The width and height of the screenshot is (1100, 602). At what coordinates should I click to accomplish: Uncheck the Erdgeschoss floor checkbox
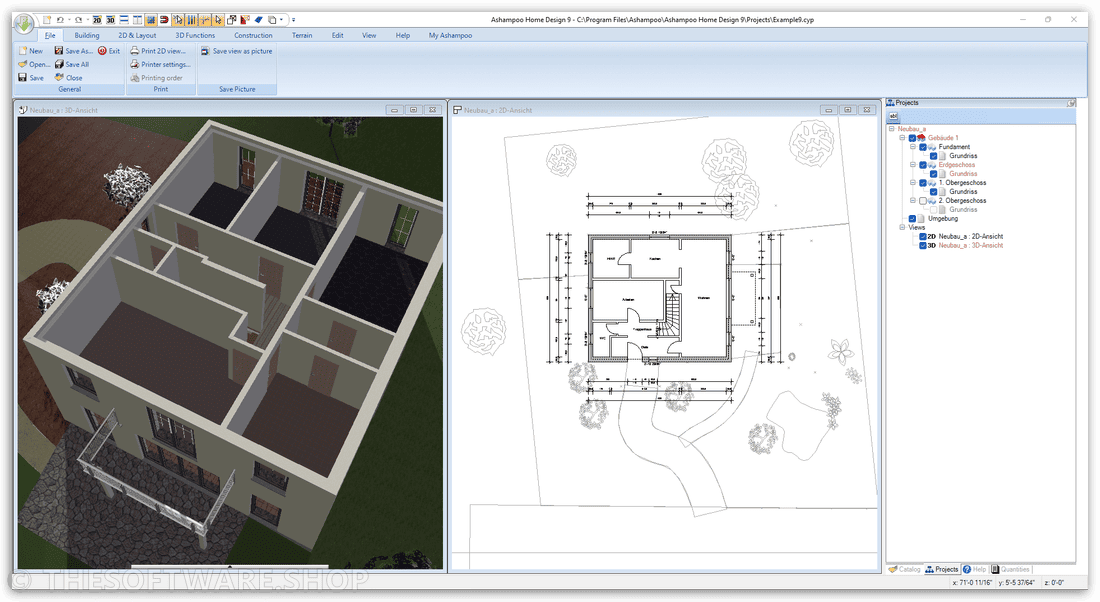(923, 165)
